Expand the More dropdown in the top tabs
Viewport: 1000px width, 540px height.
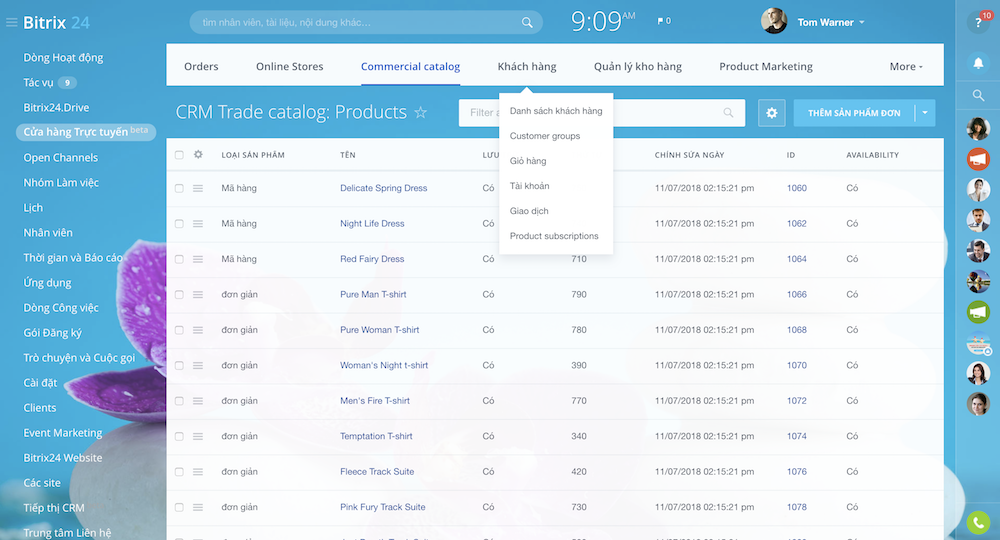(905, 67)
